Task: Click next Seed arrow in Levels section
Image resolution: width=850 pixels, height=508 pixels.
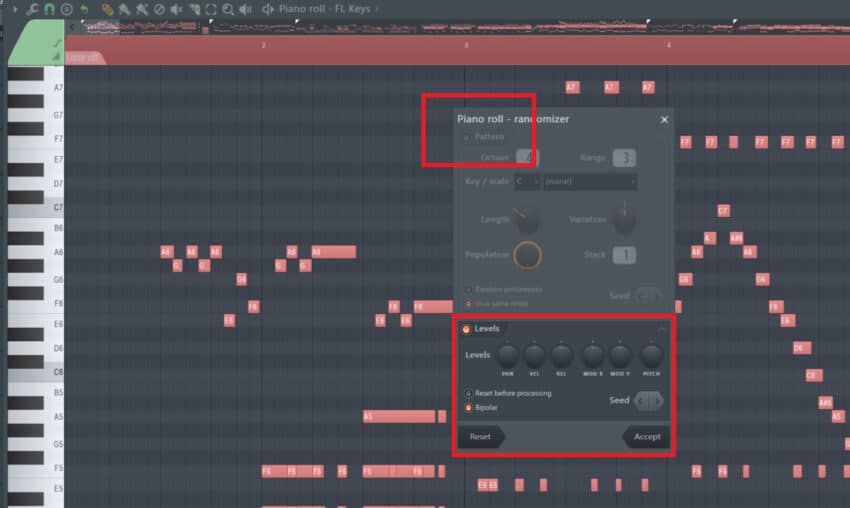Action: pyautogui.click(x=656, y=401)
